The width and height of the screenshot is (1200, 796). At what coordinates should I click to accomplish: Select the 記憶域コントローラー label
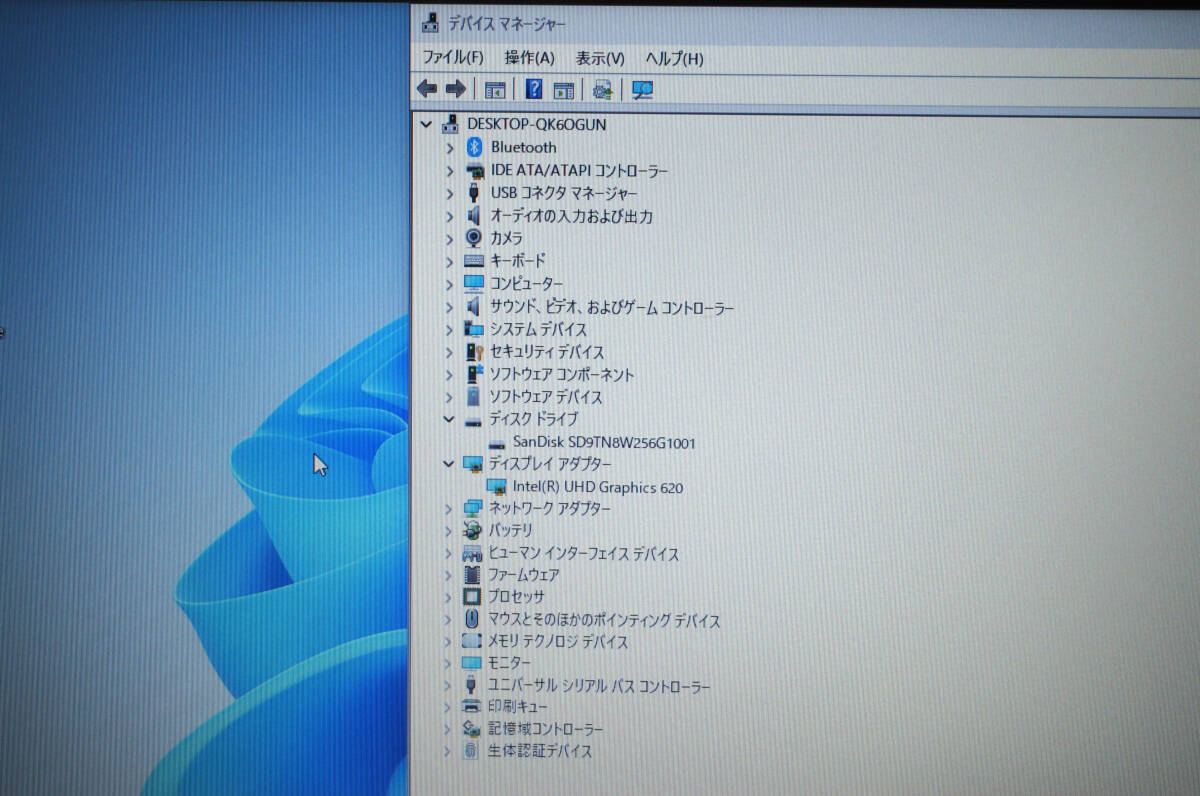(545, 728)
